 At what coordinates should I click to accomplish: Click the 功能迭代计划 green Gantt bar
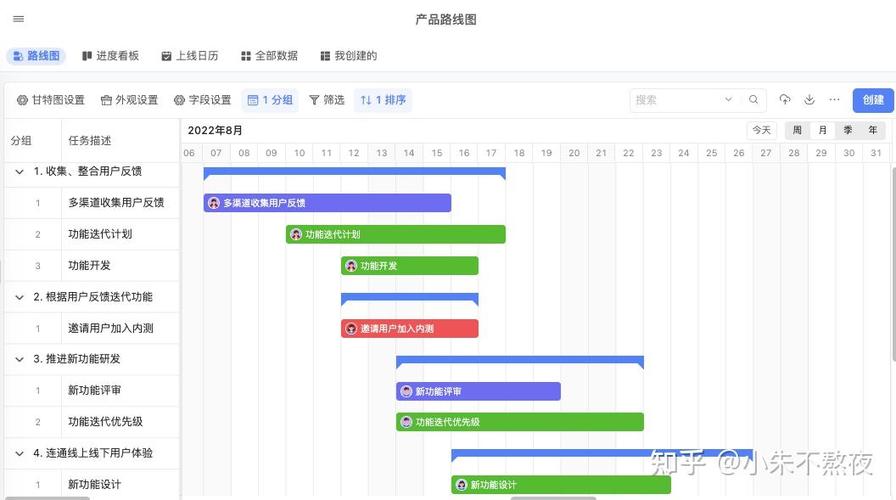[x=395, y=234]
